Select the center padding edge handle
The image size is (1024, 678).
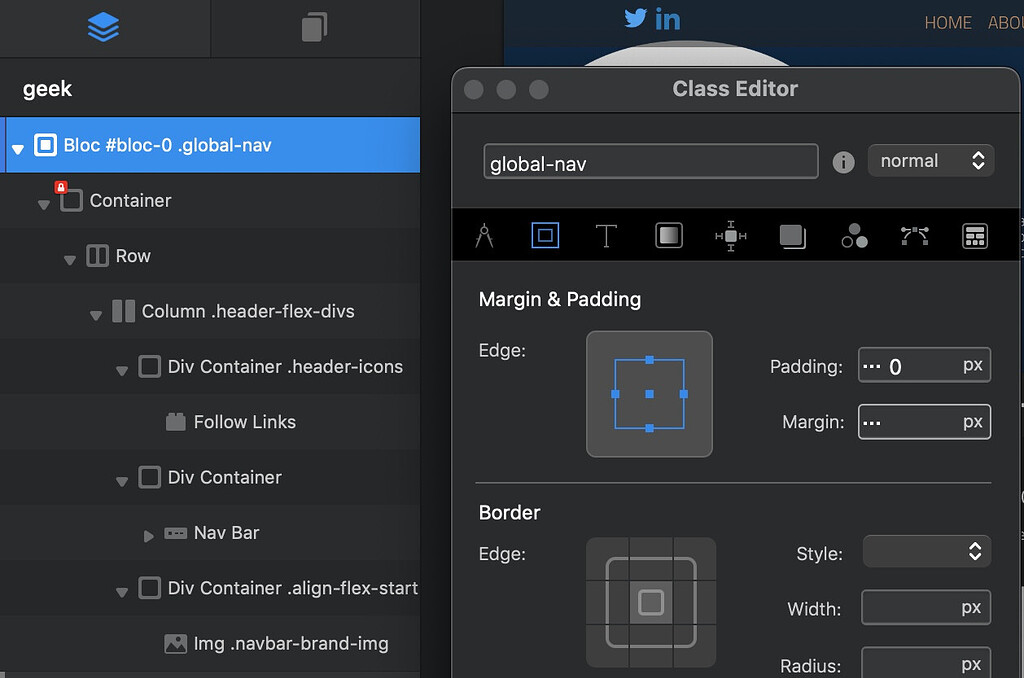click(x=649, y=394)
